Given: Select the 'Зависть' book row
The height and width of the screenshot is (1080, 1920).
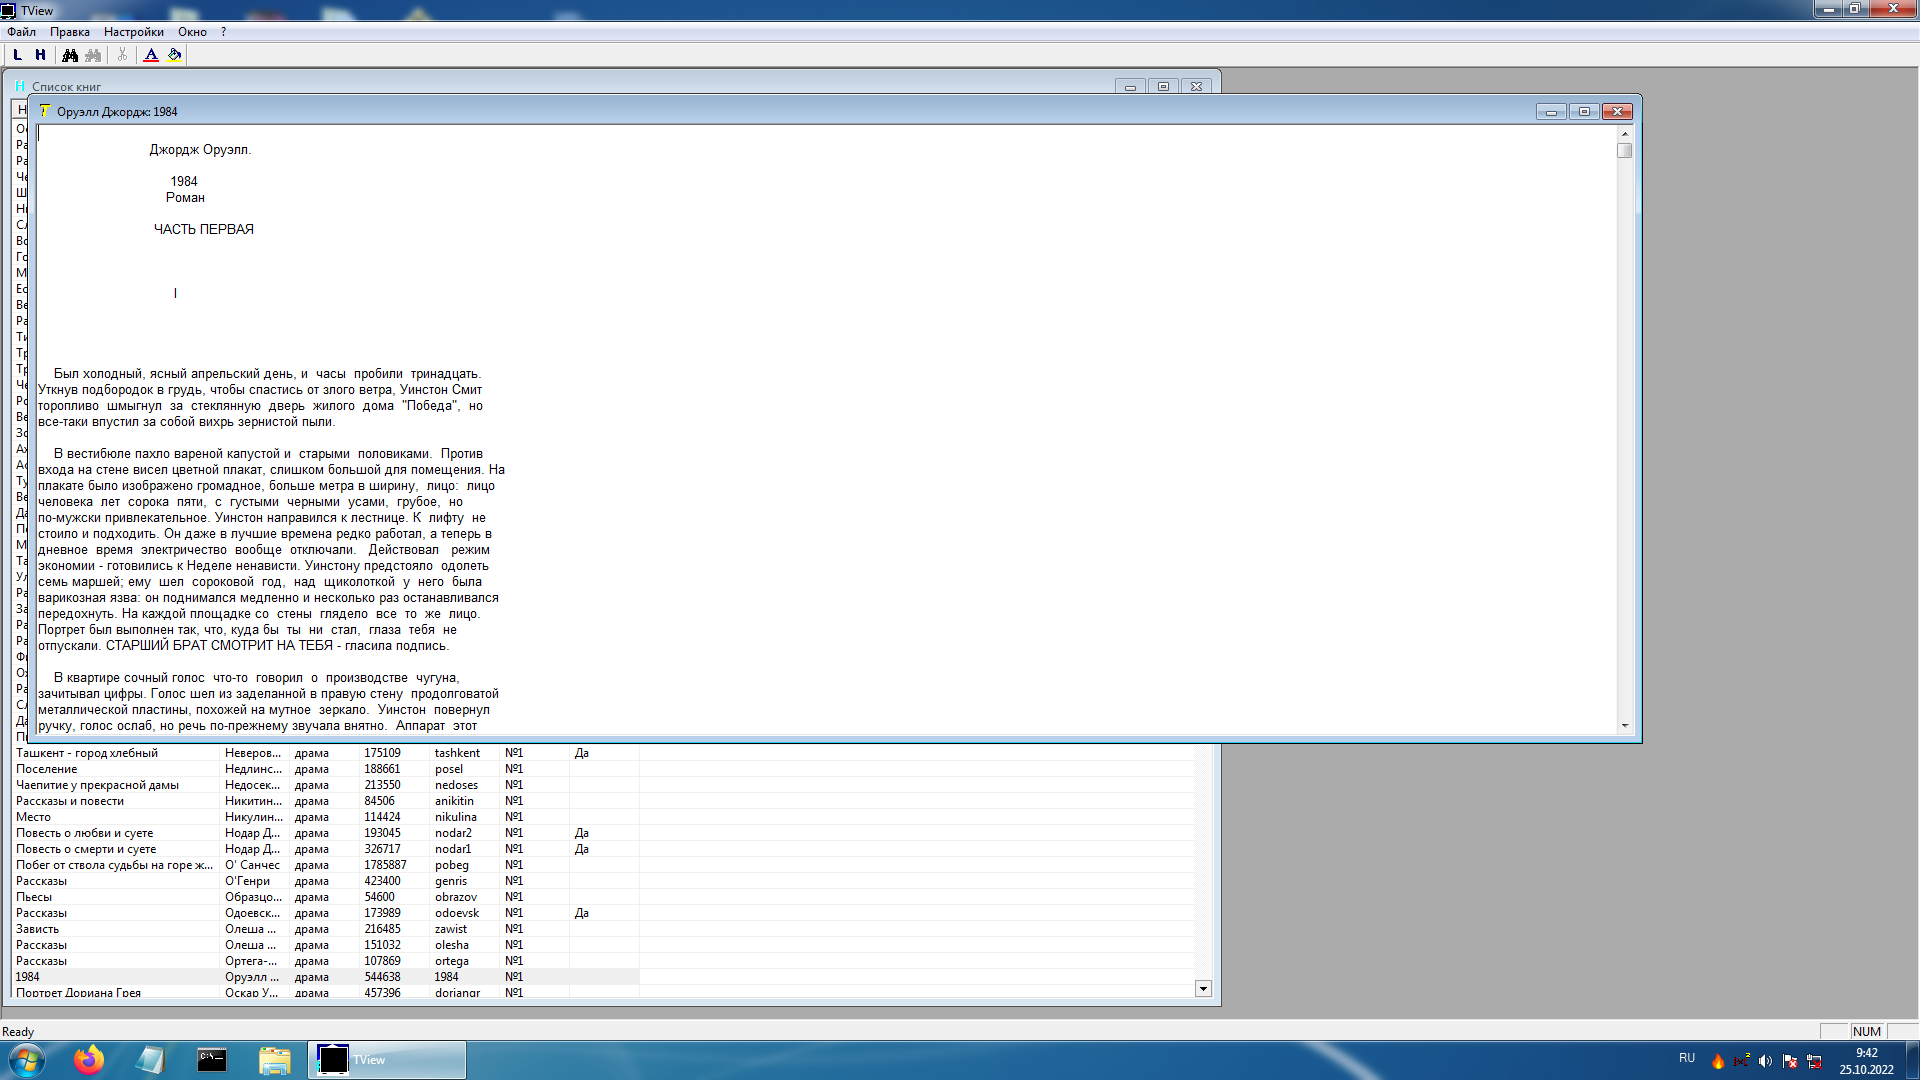Looking at the screenshot, I should click(38, 929).
